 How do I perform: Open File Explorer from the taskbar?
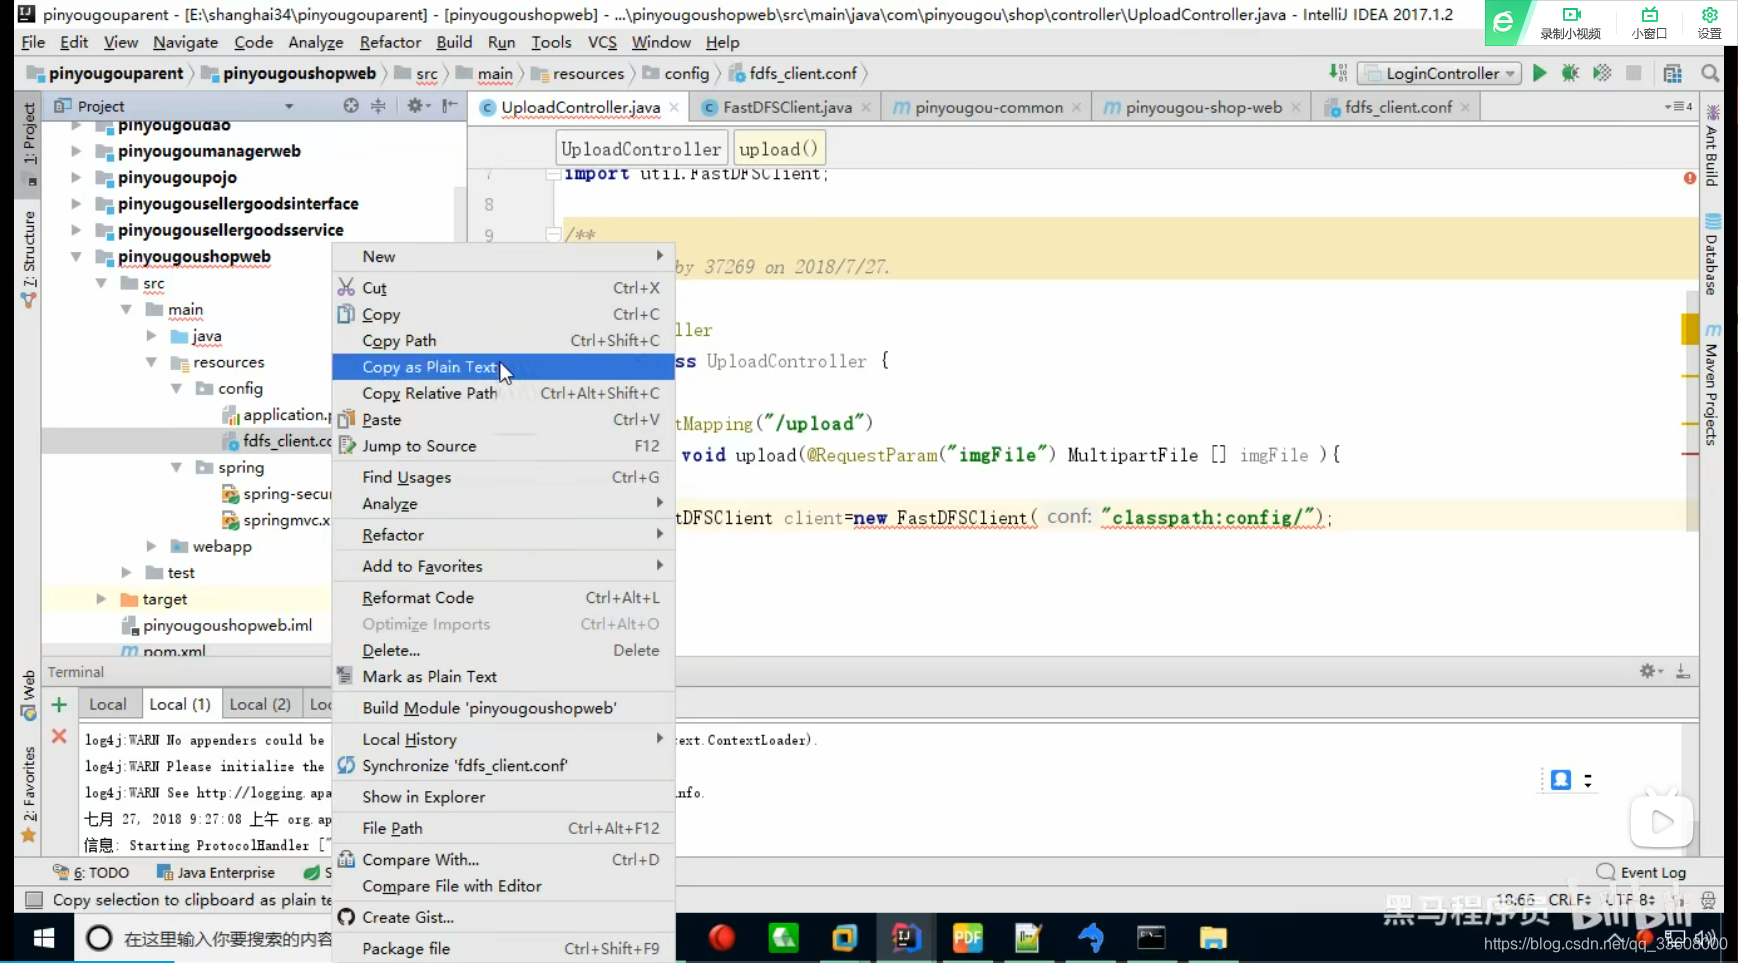tap(1213, 938)
